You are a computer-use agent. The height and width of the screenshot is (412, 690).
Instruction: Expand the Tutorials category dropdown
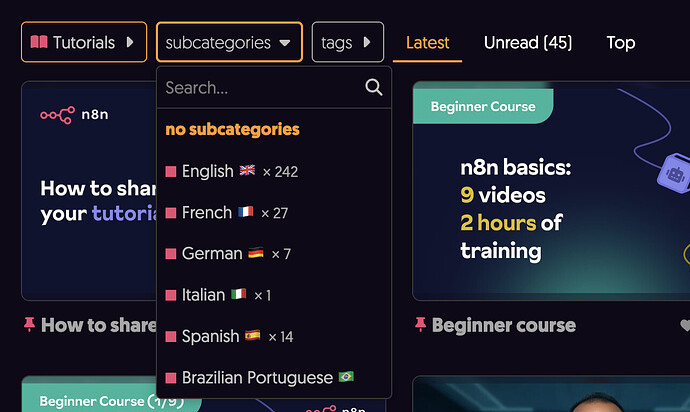84,42
